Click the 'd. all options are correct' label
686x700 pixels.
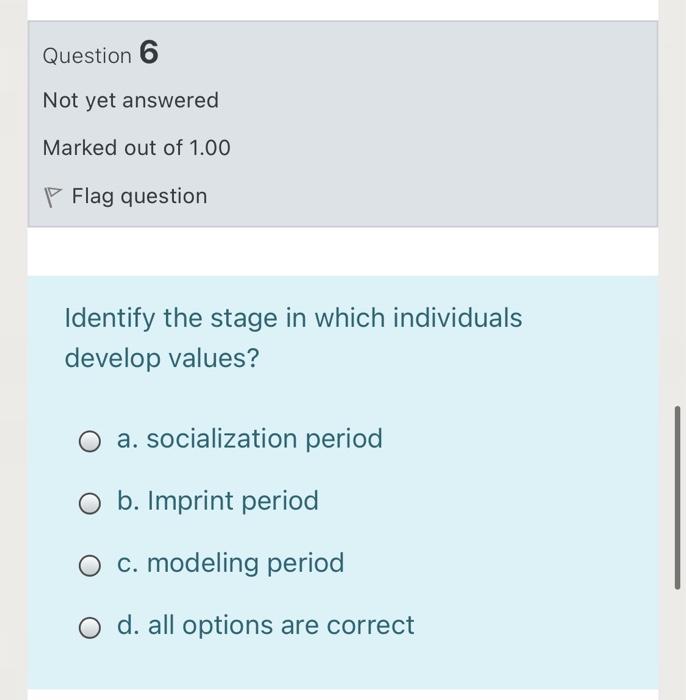click(265, 625)
